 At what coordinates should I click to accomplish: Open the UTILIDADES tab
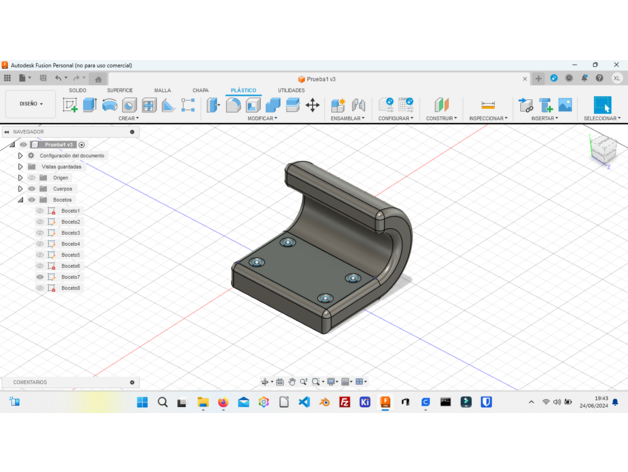291,90
